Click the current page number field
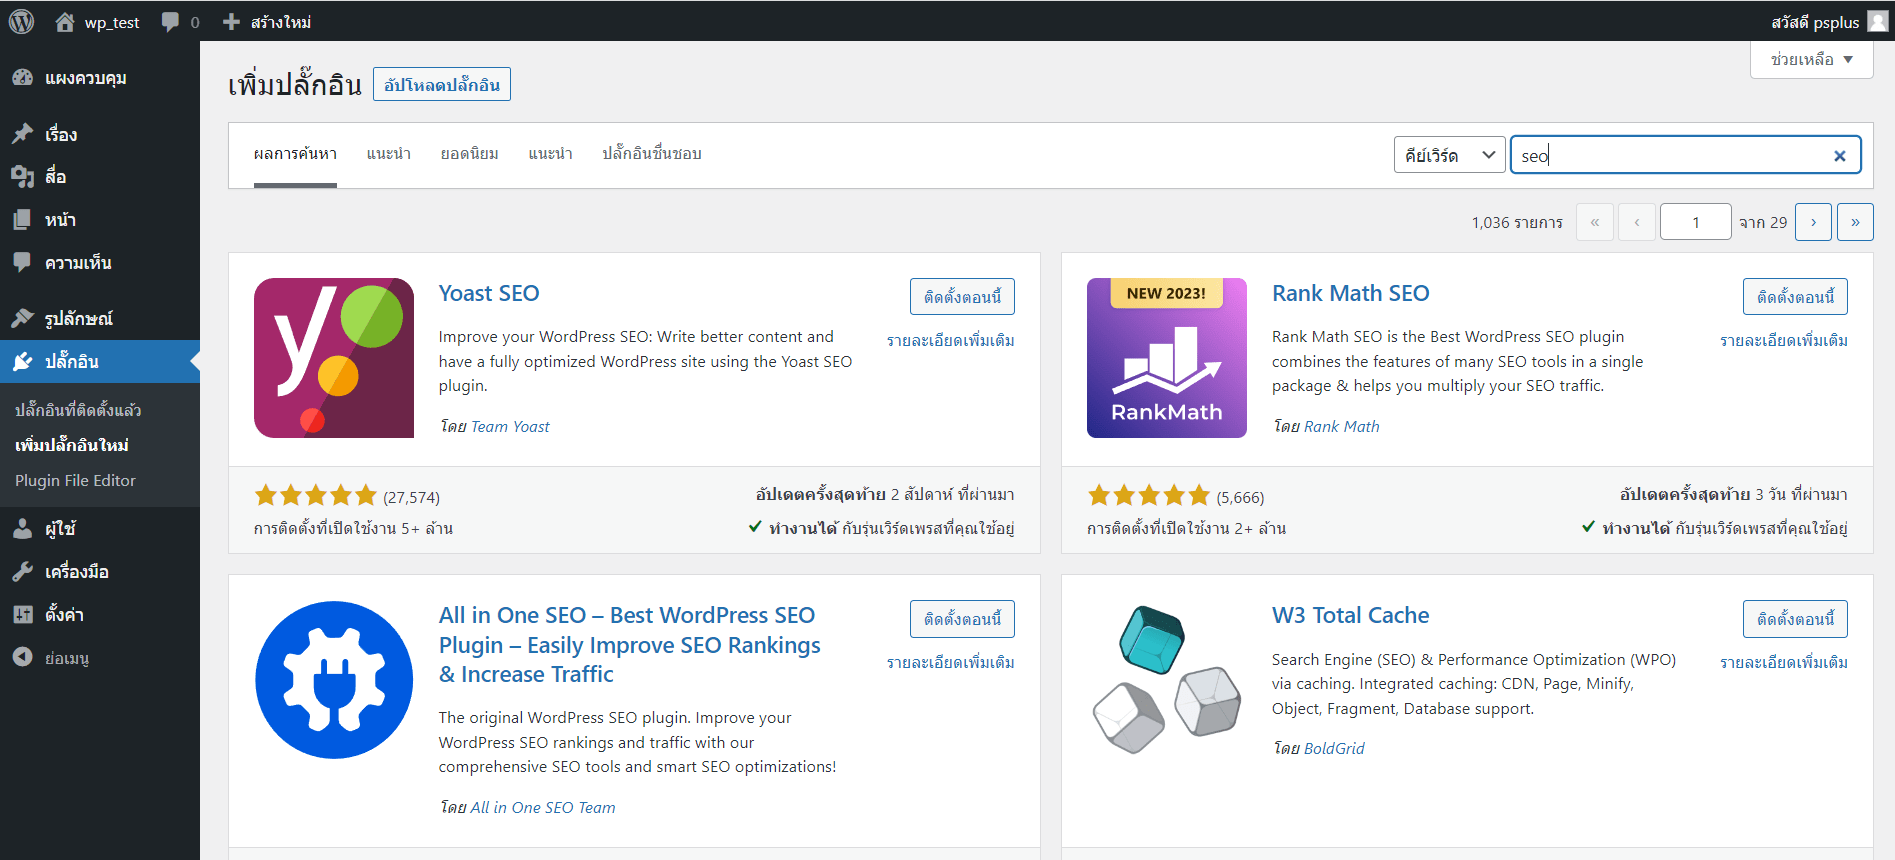 coord(1696,222)
